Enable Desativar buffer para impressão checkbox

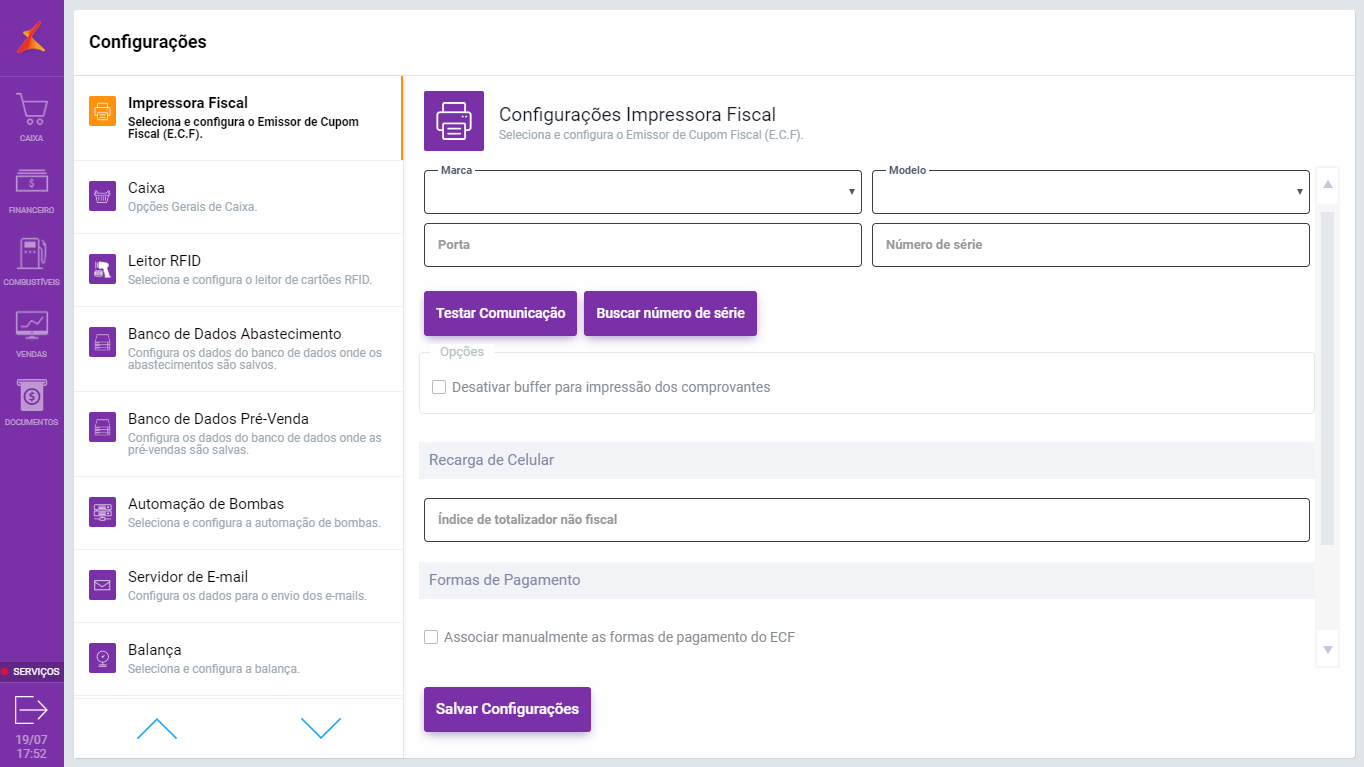tap(439, 387)
